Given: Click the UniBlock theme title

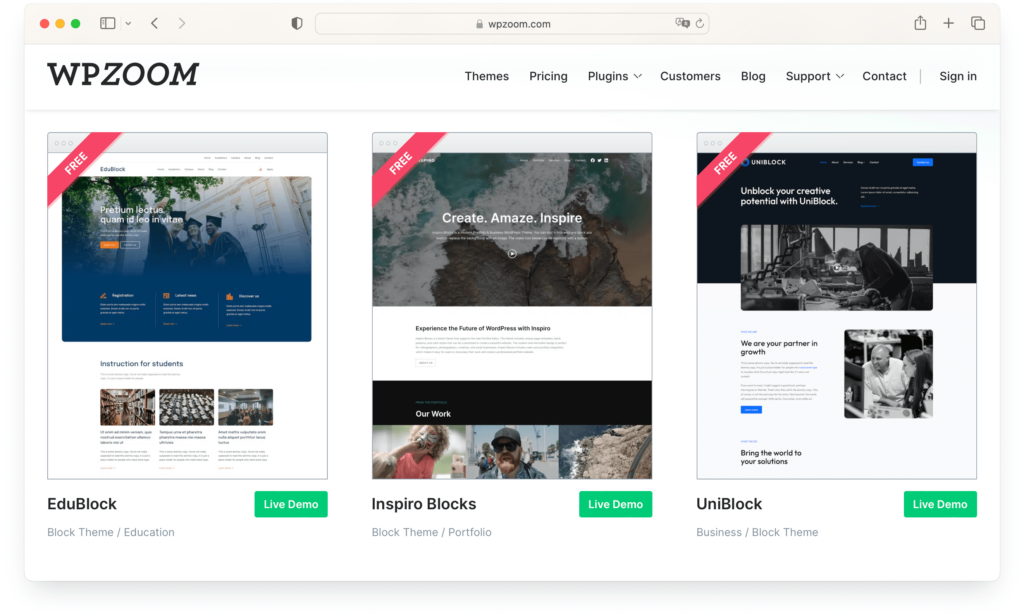Looking at the screenshot, I should click(x=729, y=504).
